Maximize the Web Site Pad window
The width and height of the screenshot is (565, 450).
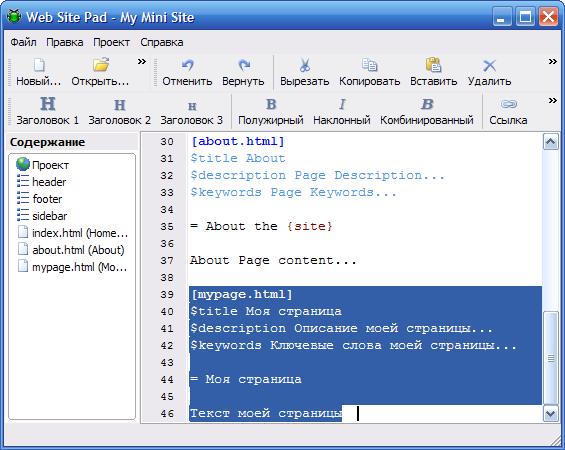pyautogui.click(x=525, y=17)
